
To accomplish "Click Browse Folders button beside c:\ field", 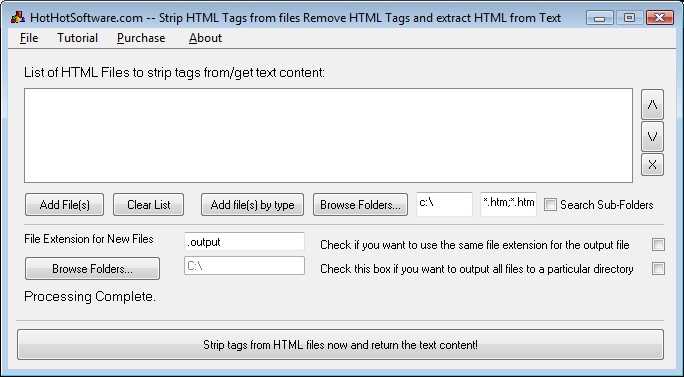I will coord(360,205).
